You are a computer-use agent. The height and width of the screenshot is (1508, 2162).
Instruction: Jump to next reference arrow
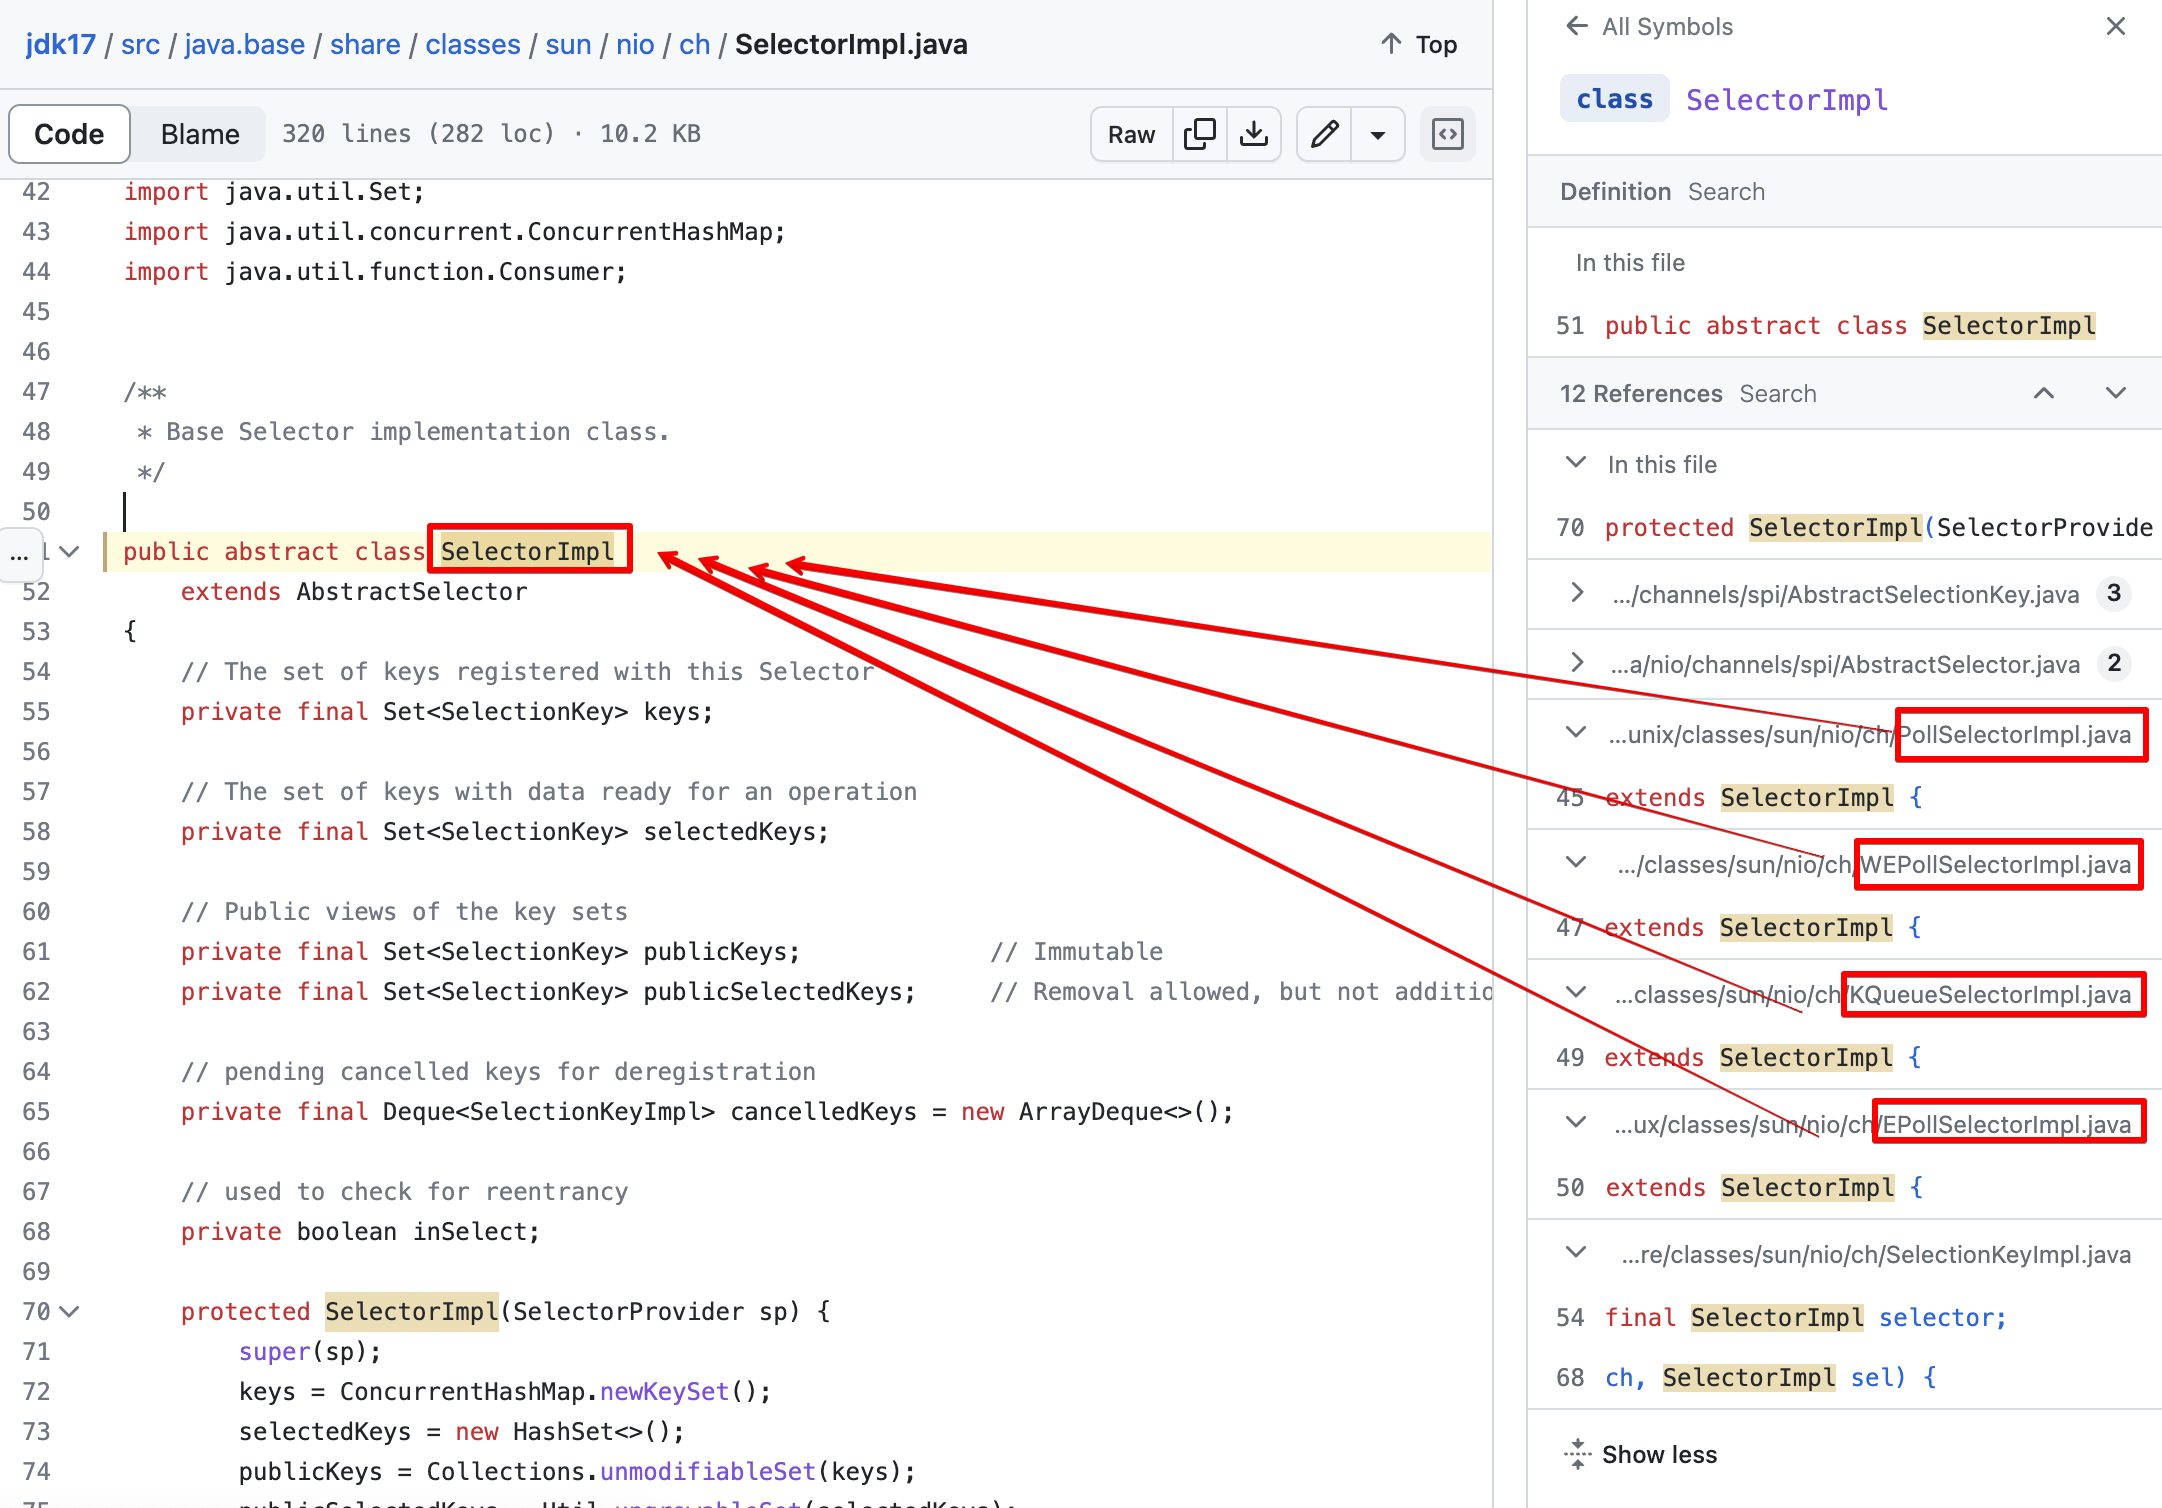2116,393
